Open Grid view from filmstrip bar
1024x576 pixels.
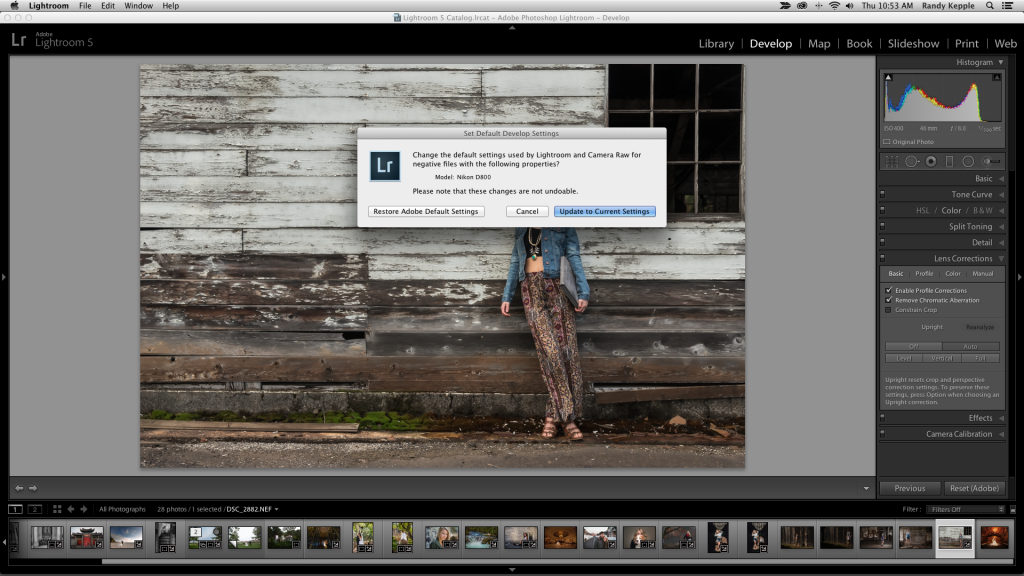click(x=57, y=509)
